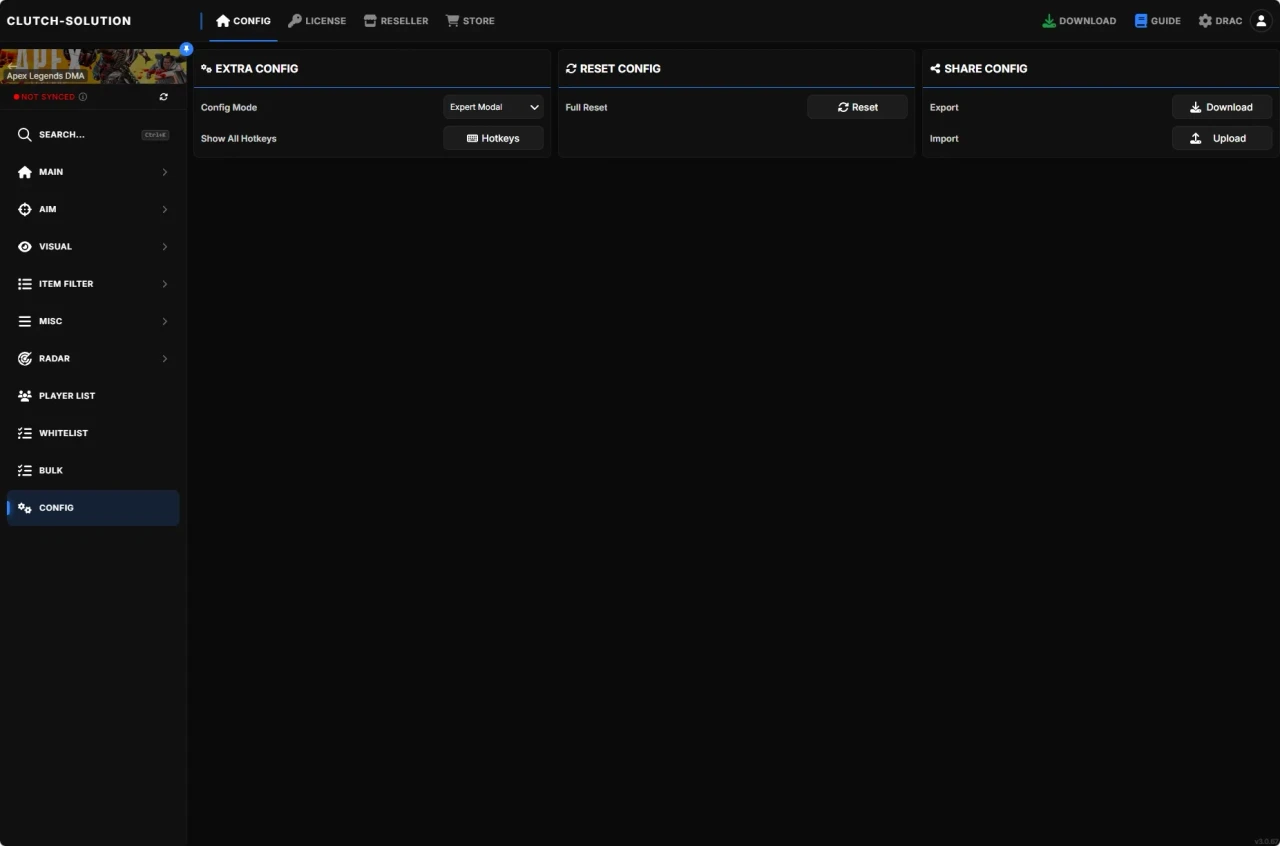
Task: Click the pin badge on the Apex banner
Action: (x=186, y=48)
